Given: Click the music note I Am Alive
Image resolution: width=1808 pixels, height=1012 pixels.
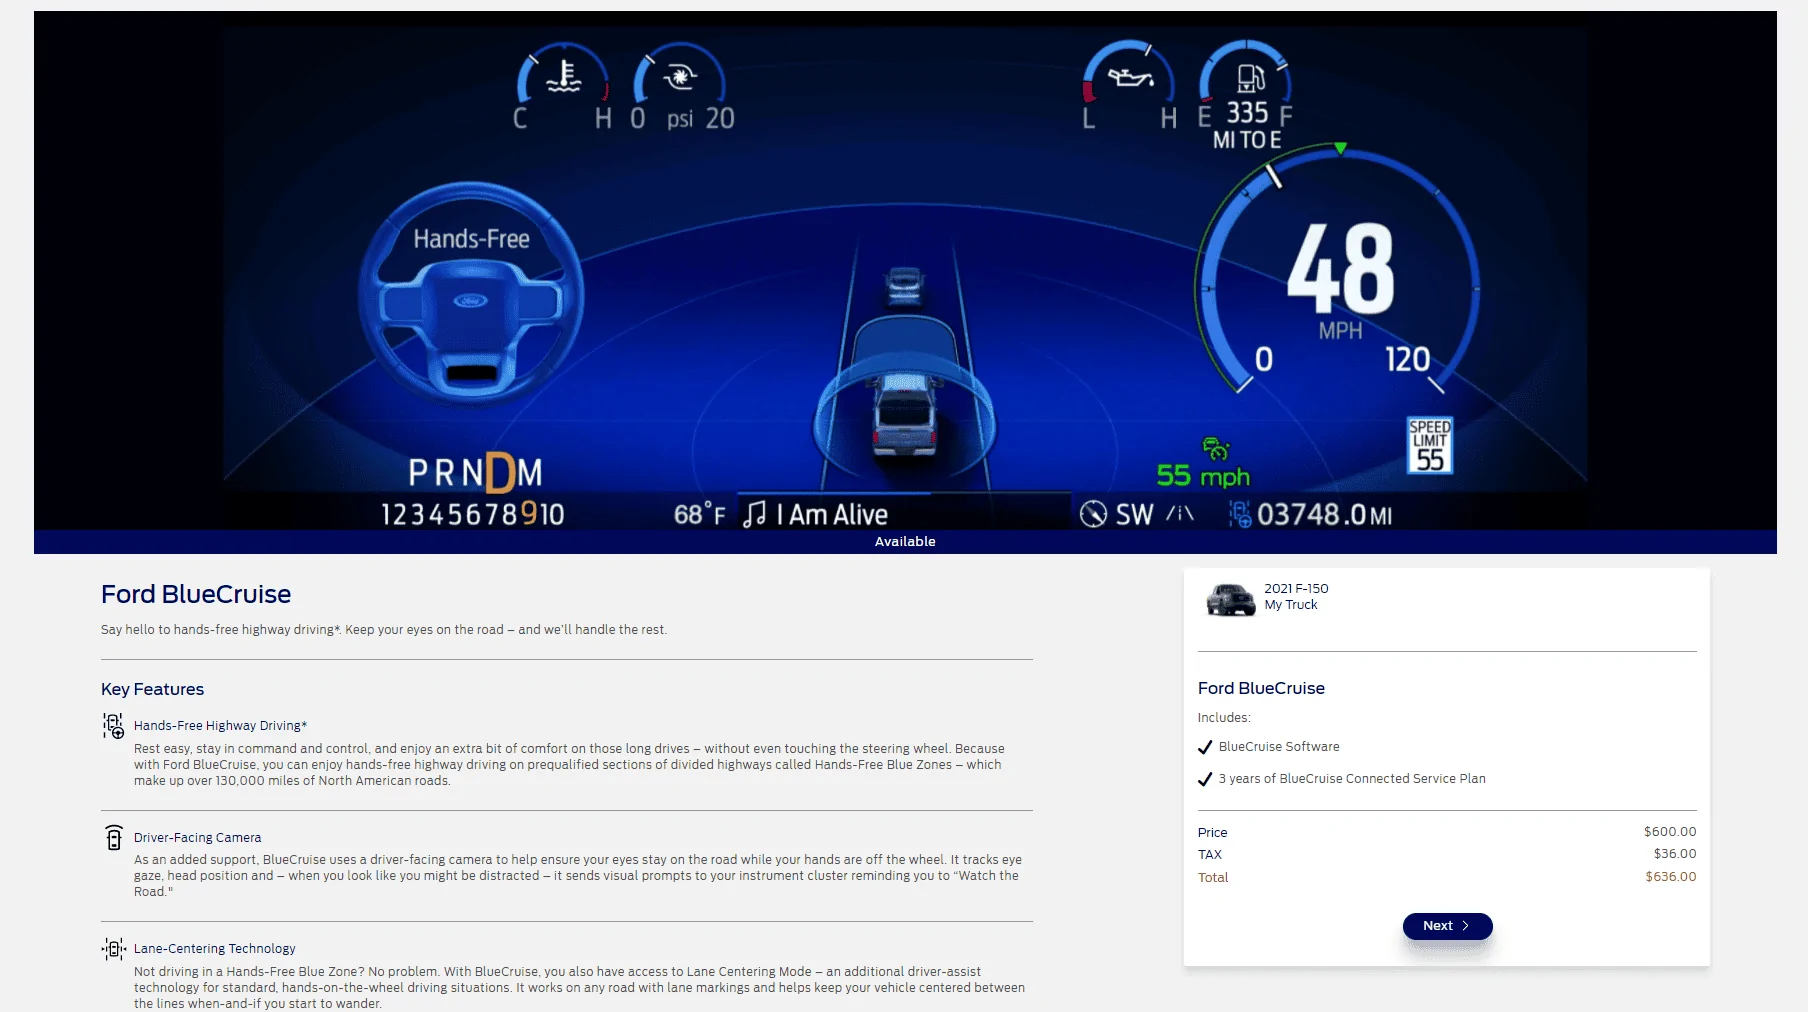Looking at the screenshot, I should [x=755, y=514].
